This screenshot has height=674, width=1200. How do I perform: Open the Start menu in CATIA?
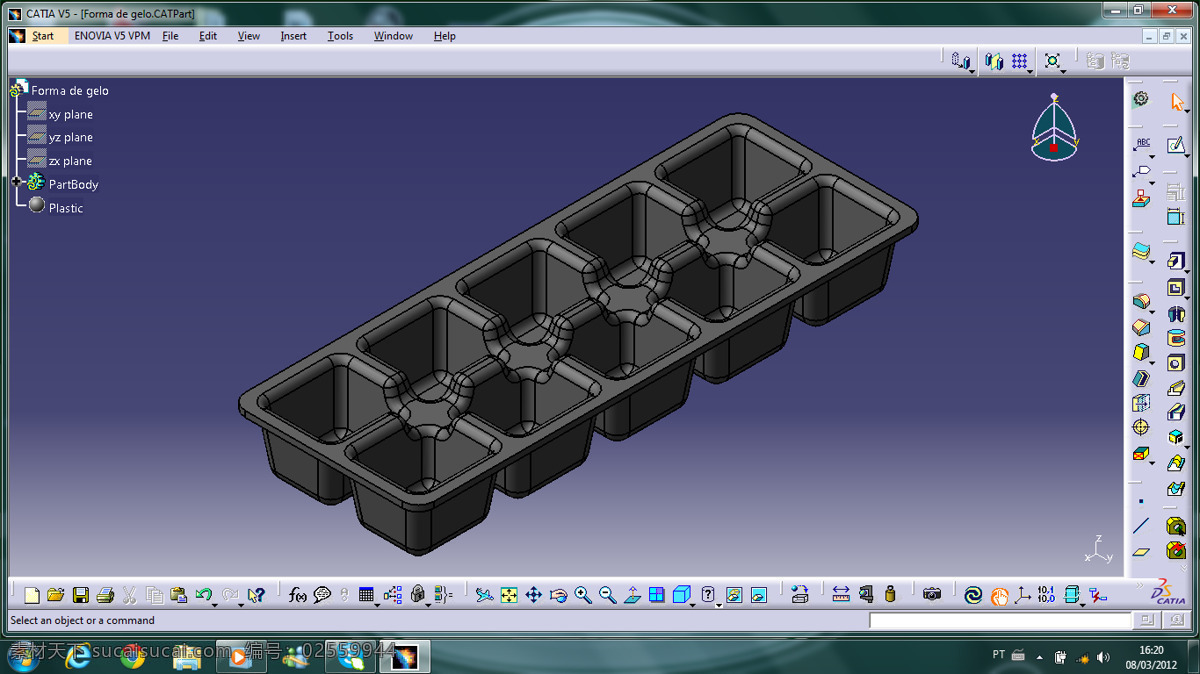[43, 36]
